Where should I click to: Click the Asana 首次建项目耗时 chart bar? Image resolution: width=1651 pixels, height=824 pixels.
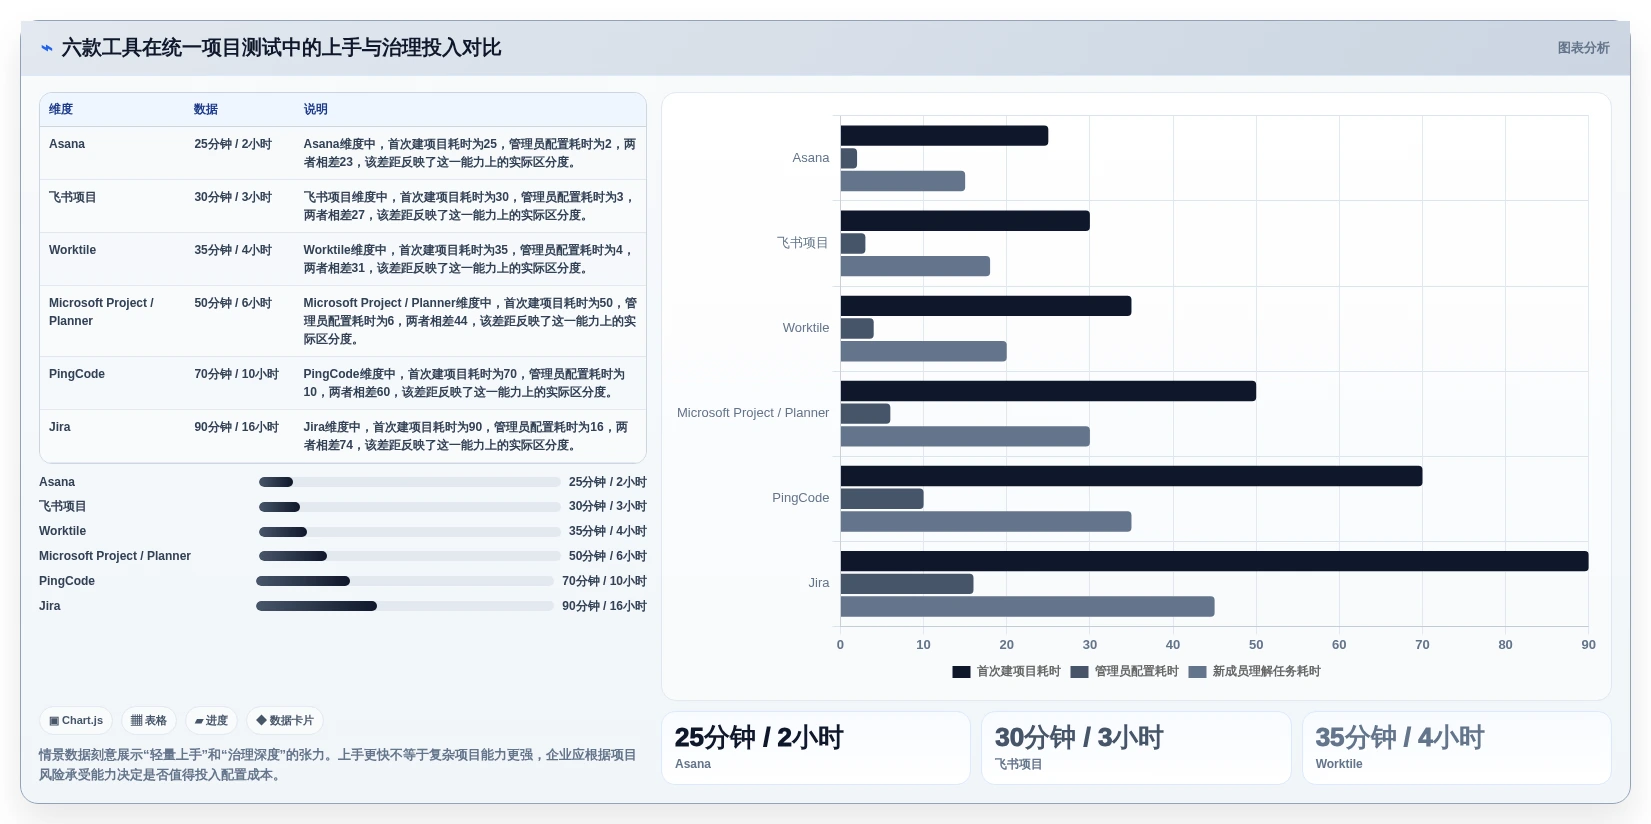tap(944, 136)
